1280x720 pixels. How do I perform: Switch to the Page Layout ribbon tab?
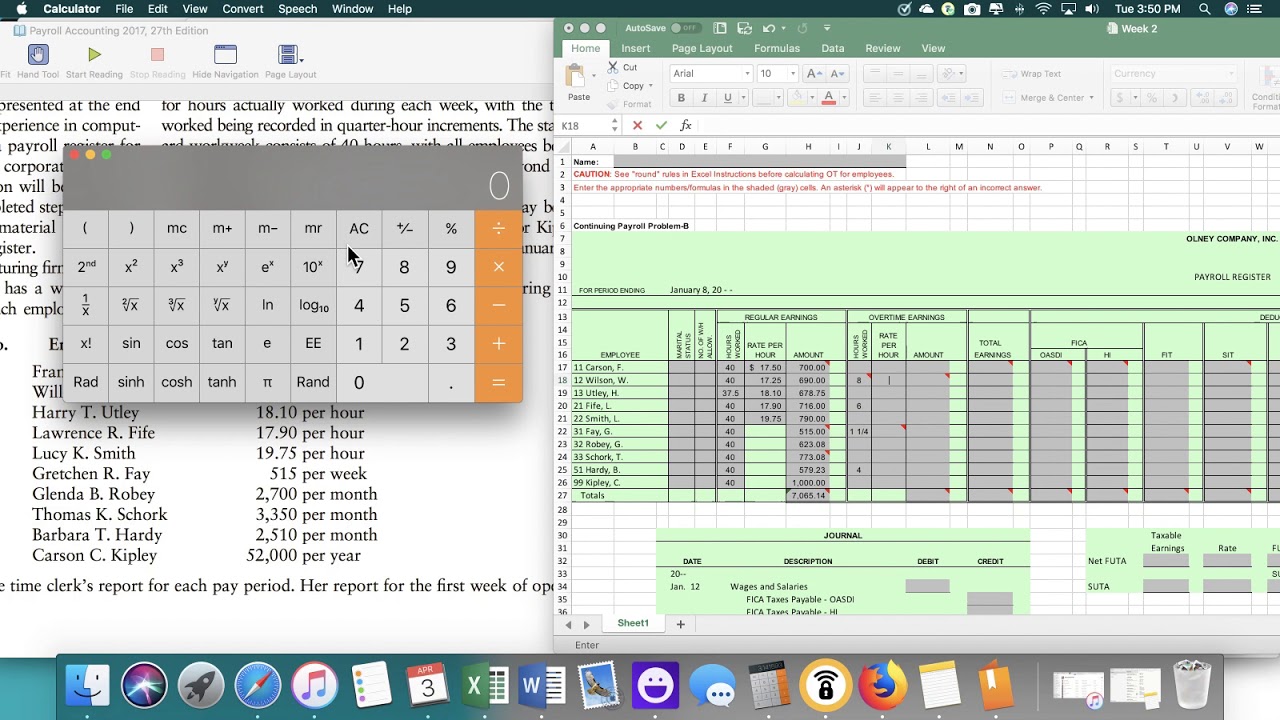(x=702, y=48)
